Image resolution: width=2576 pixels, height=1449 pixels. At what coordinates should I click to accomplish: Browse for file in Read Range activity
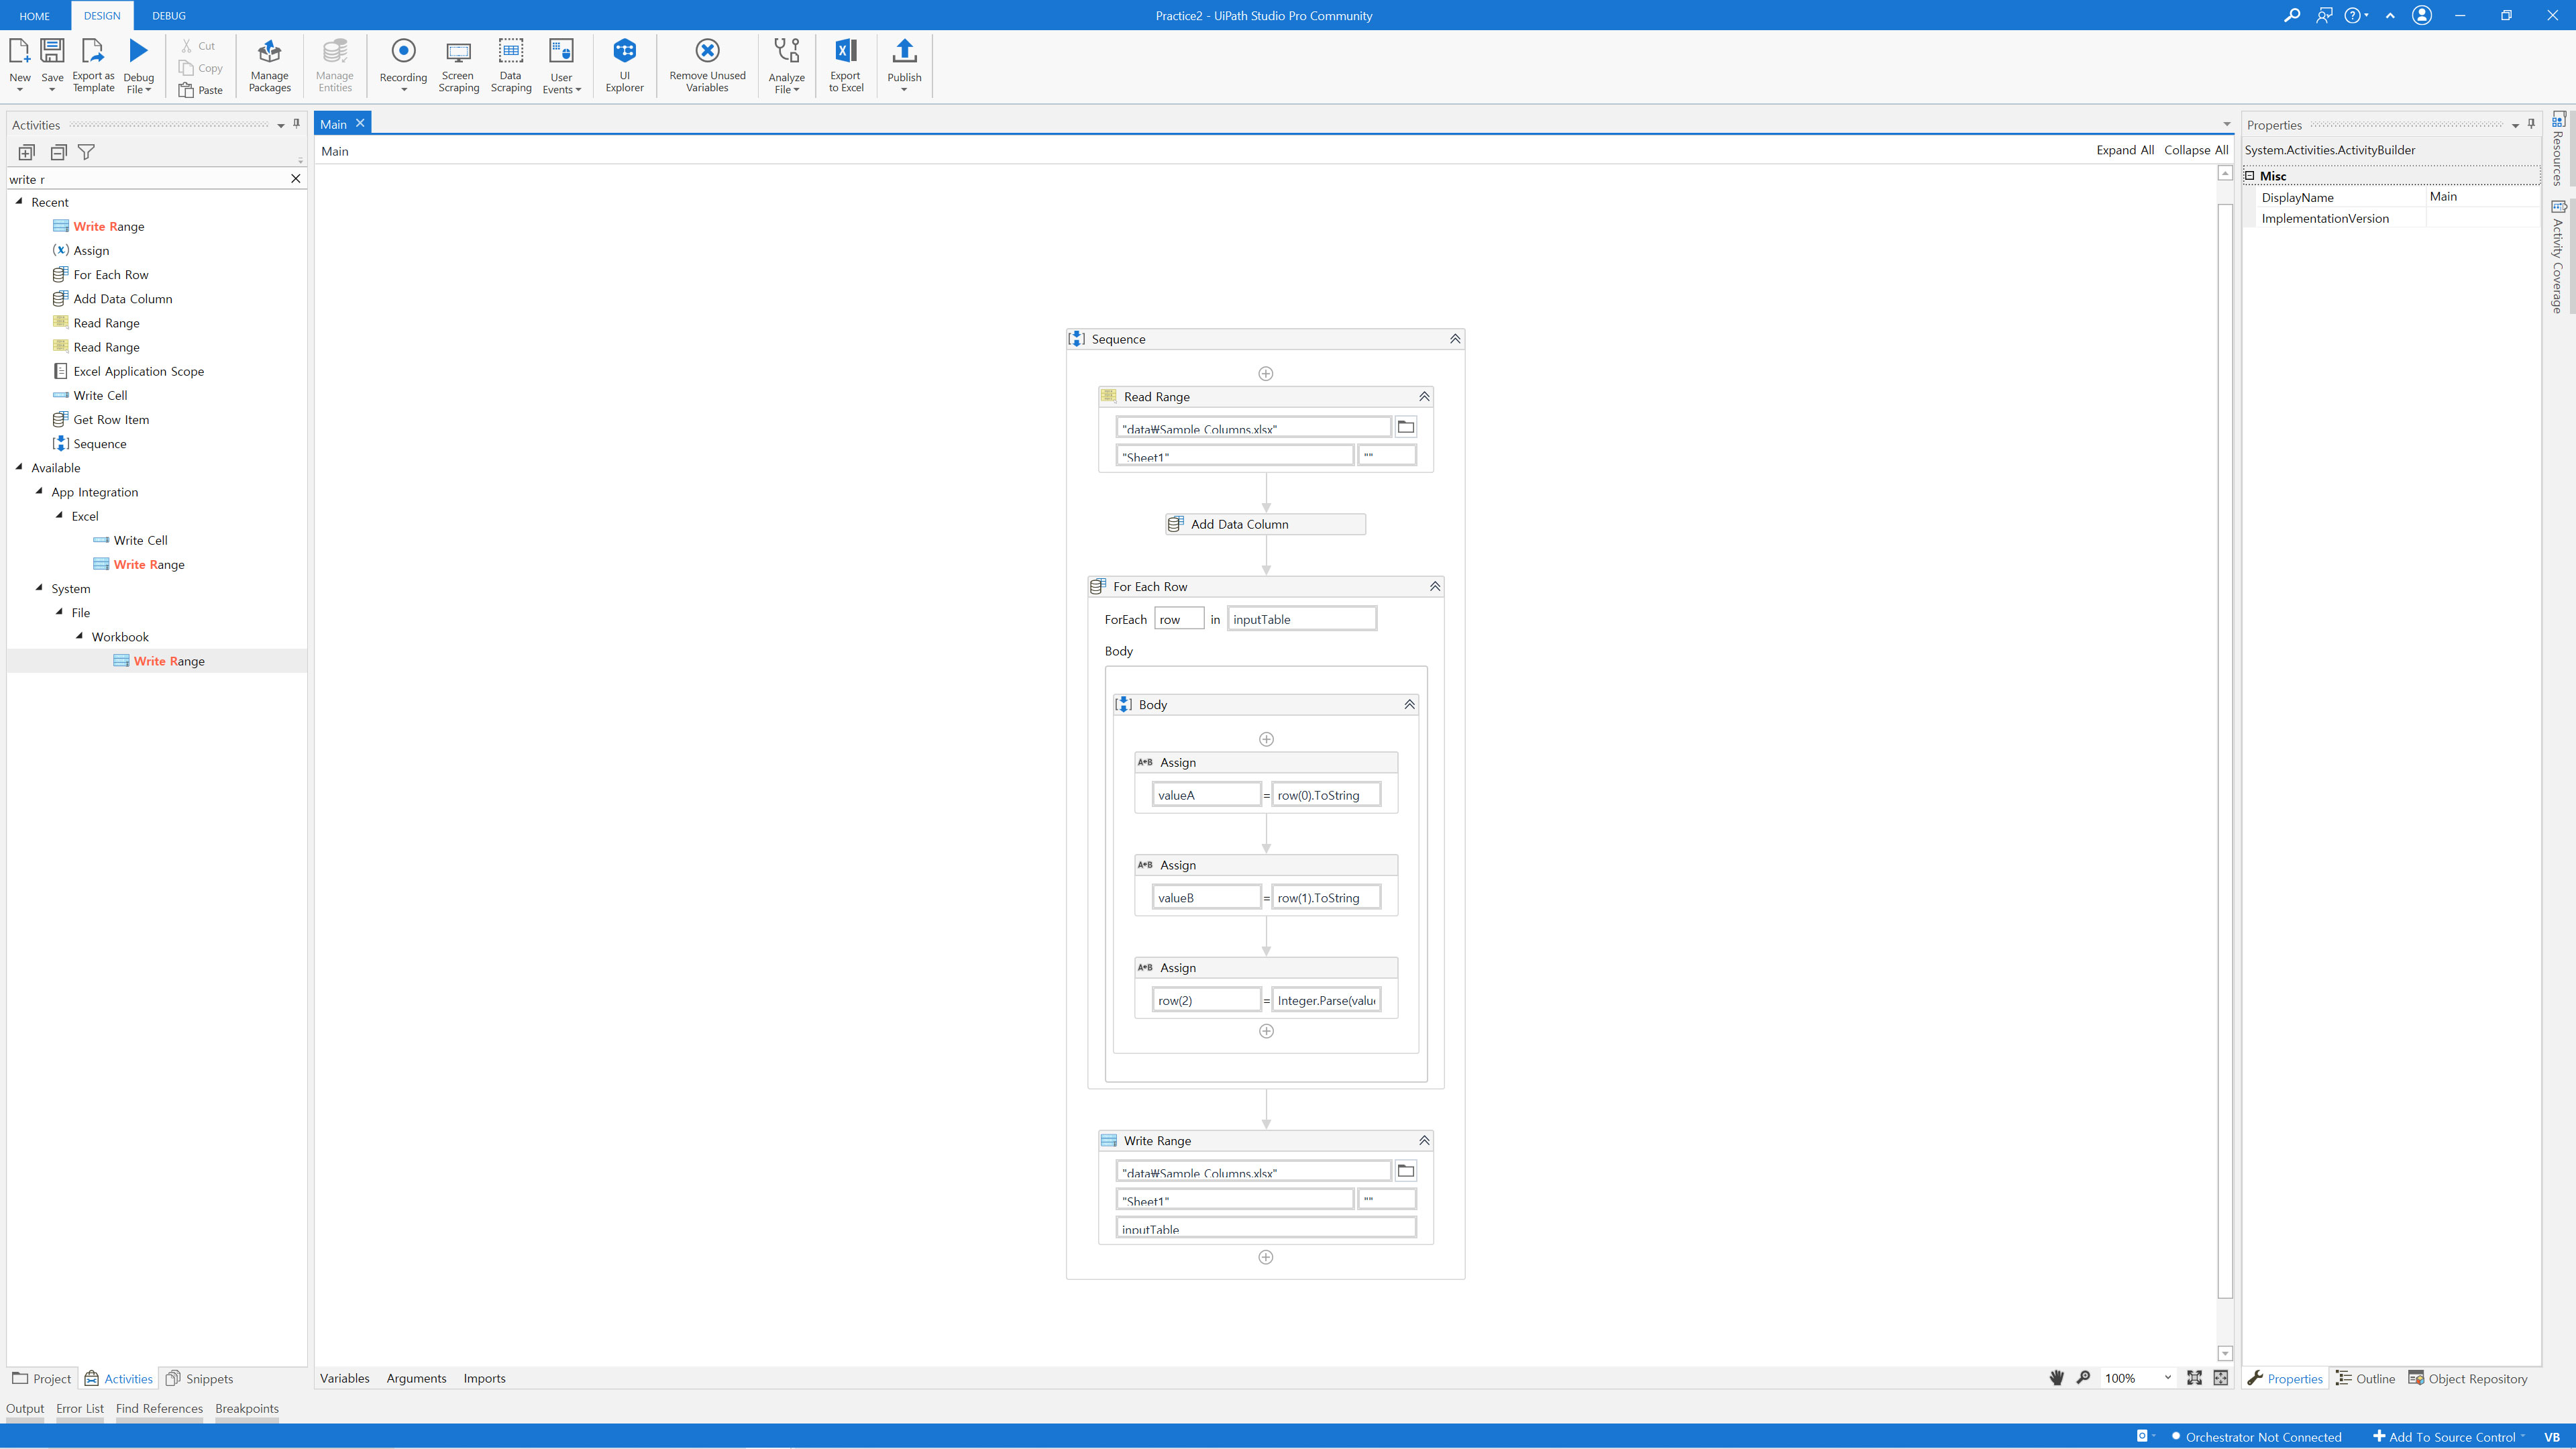1405,427
